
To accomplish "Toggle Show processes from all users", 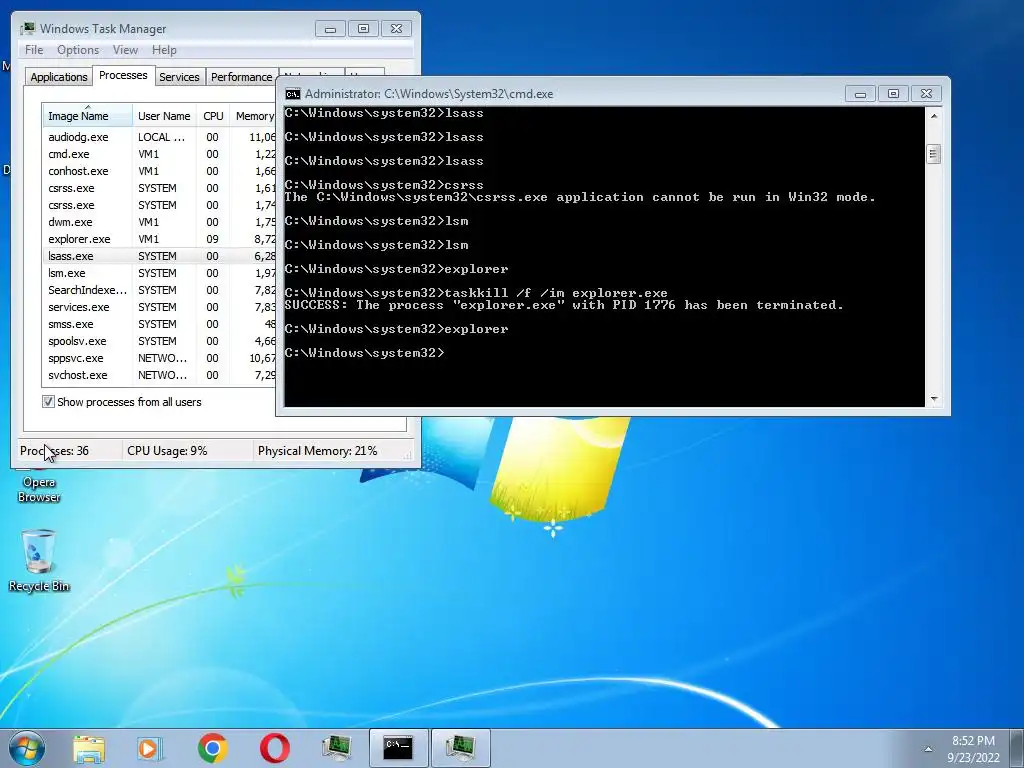I will [x=48, y=402].
